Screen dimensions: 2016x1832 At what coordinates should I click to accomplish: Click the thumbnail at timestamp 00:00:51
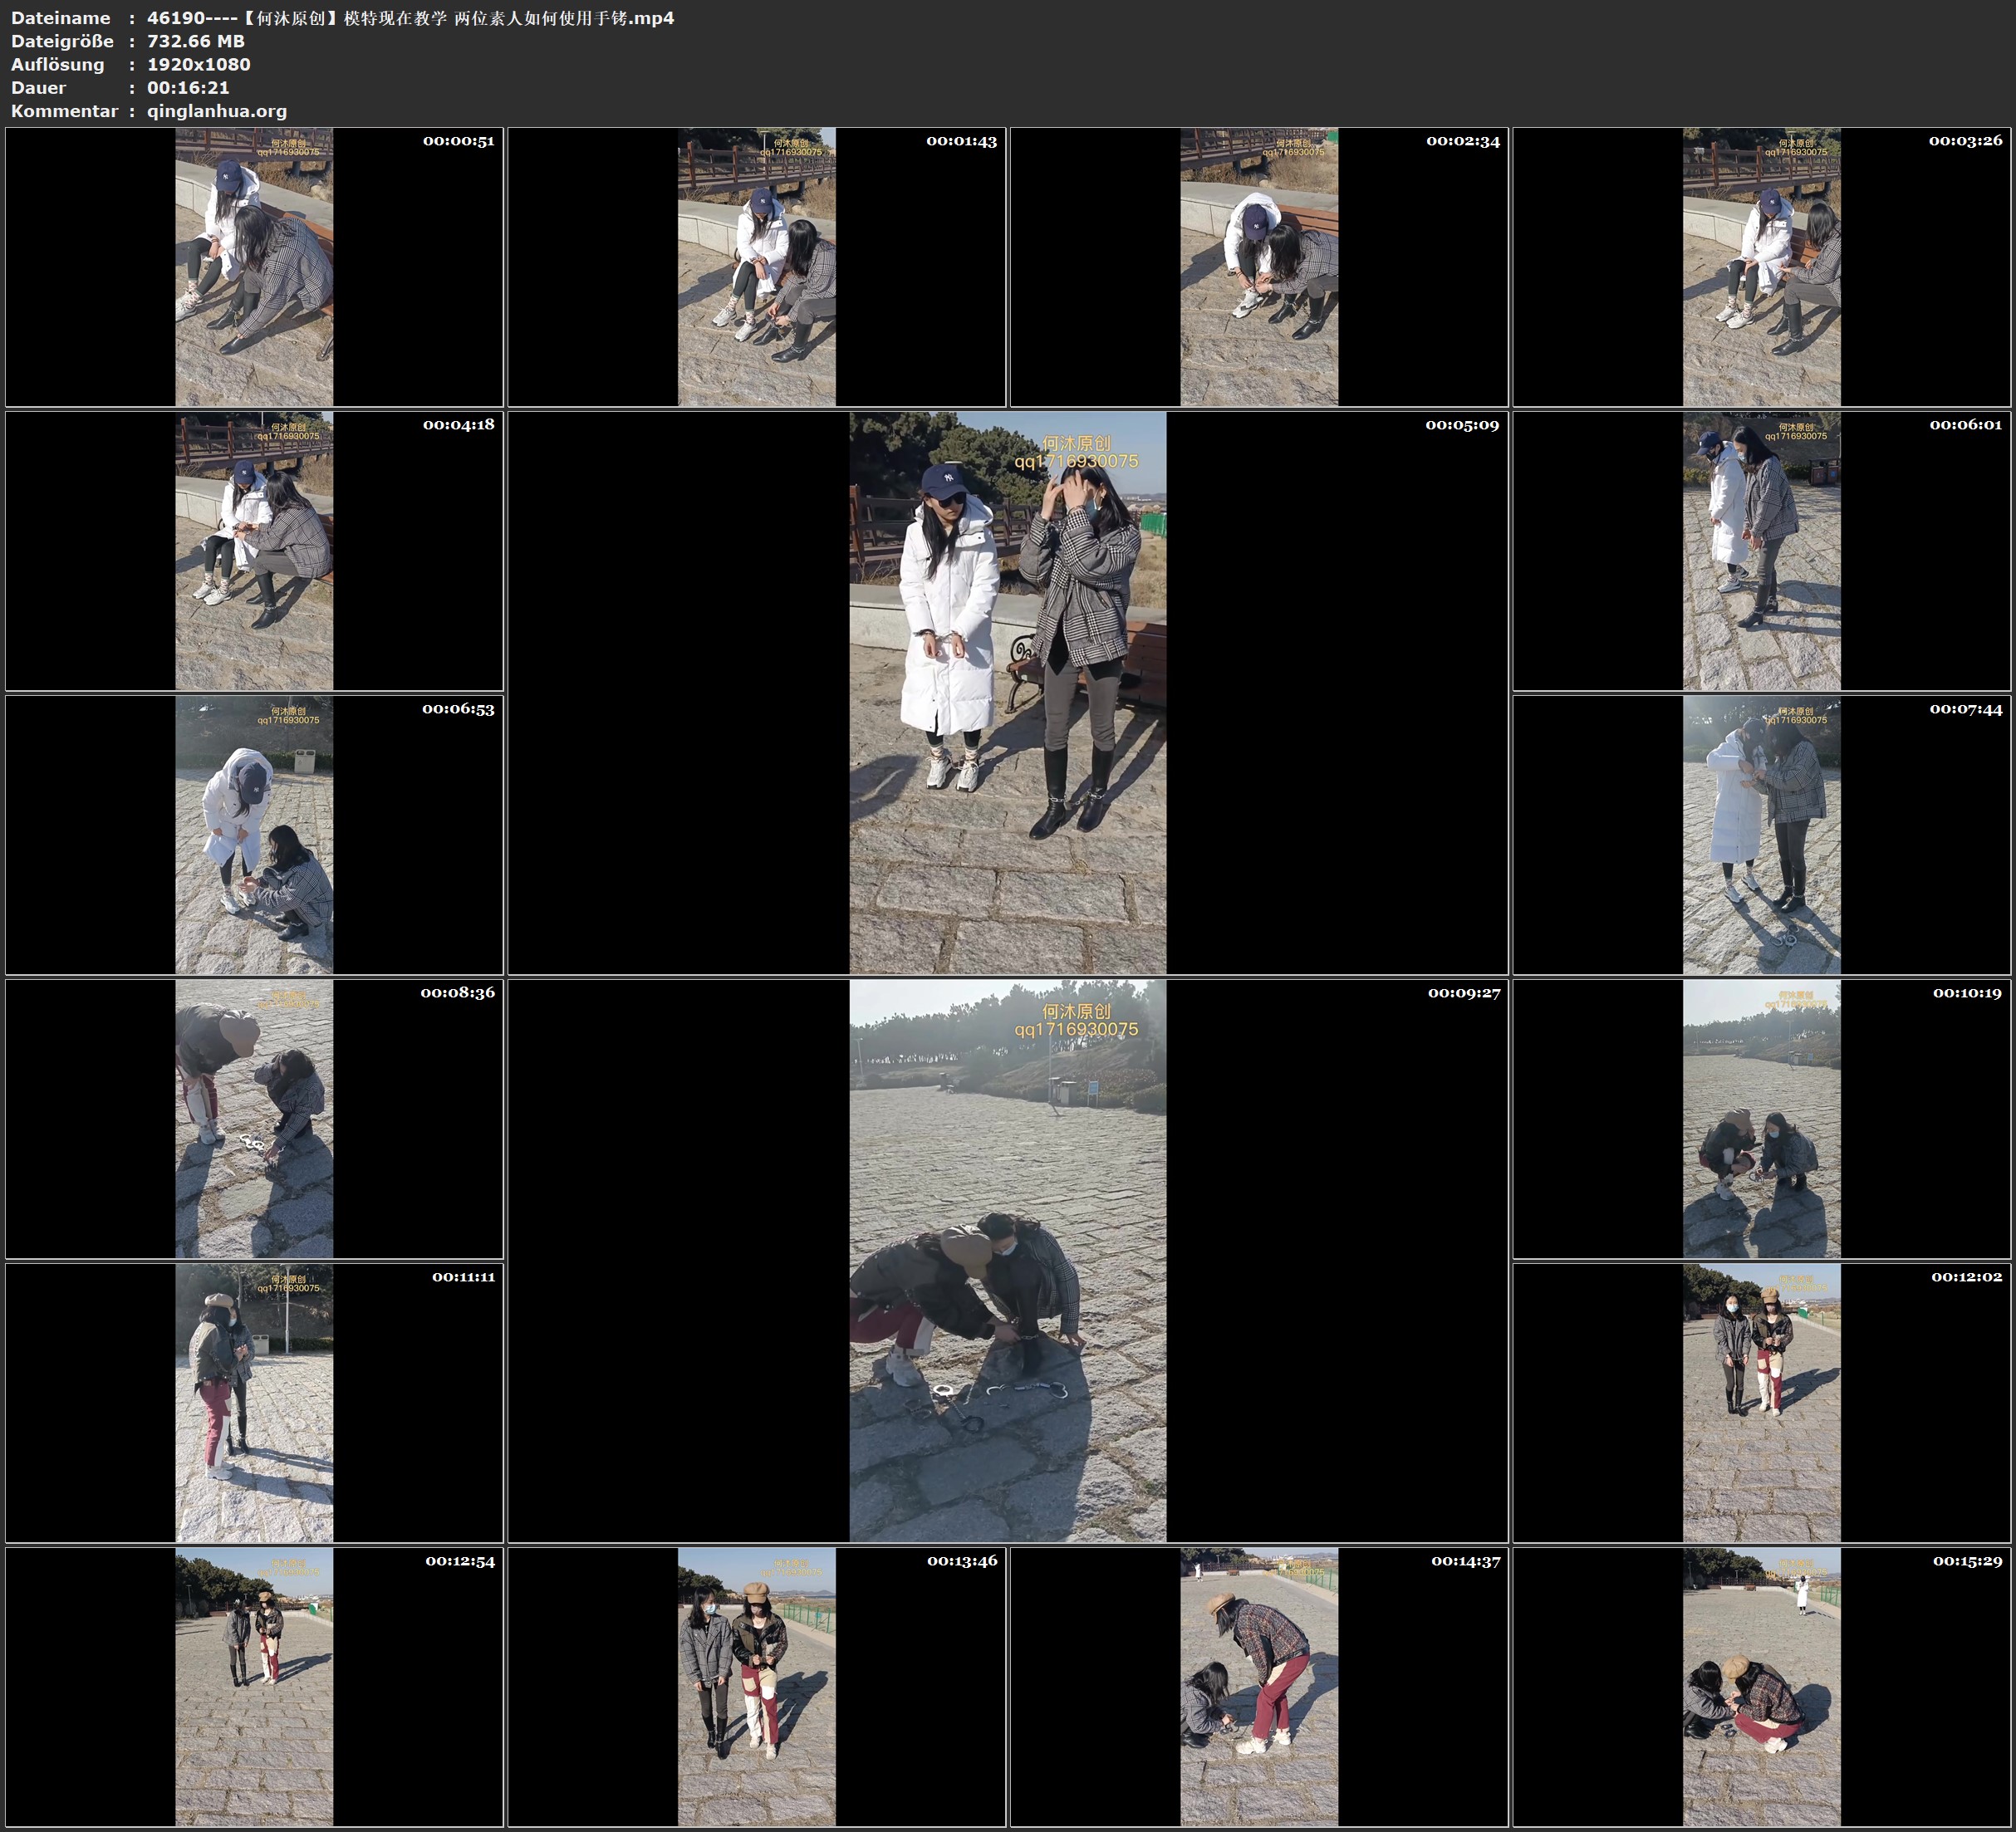pyautogui.click(x=254, y=267)
